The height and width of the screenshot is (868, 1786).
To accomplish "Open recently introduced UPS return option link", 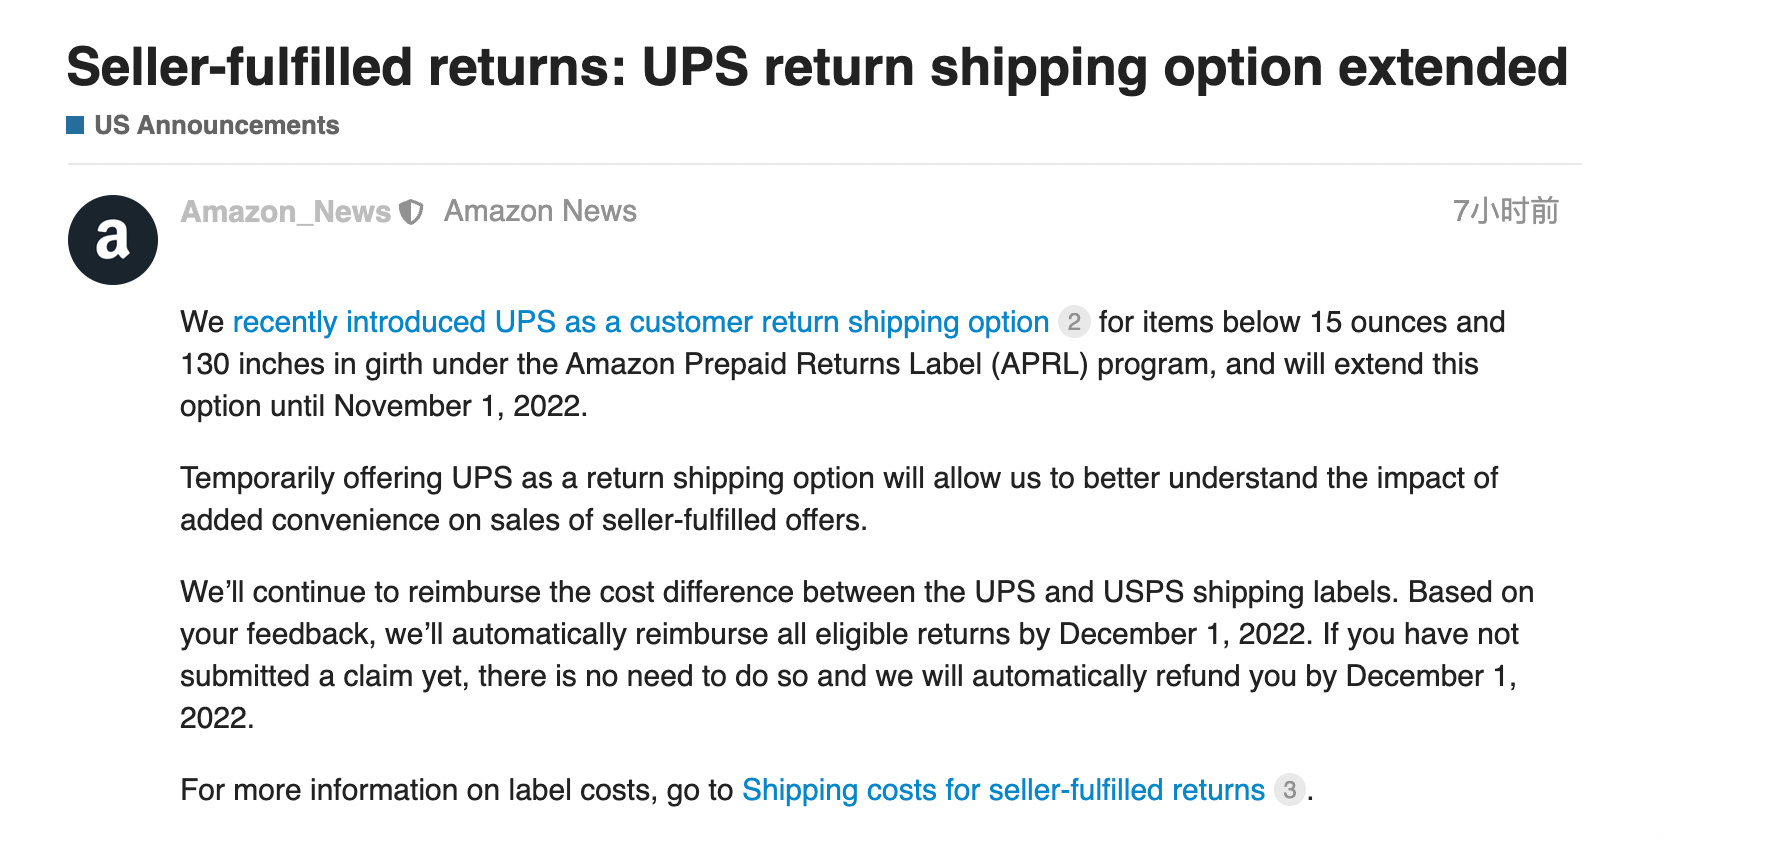I will [x=641, y=322].
